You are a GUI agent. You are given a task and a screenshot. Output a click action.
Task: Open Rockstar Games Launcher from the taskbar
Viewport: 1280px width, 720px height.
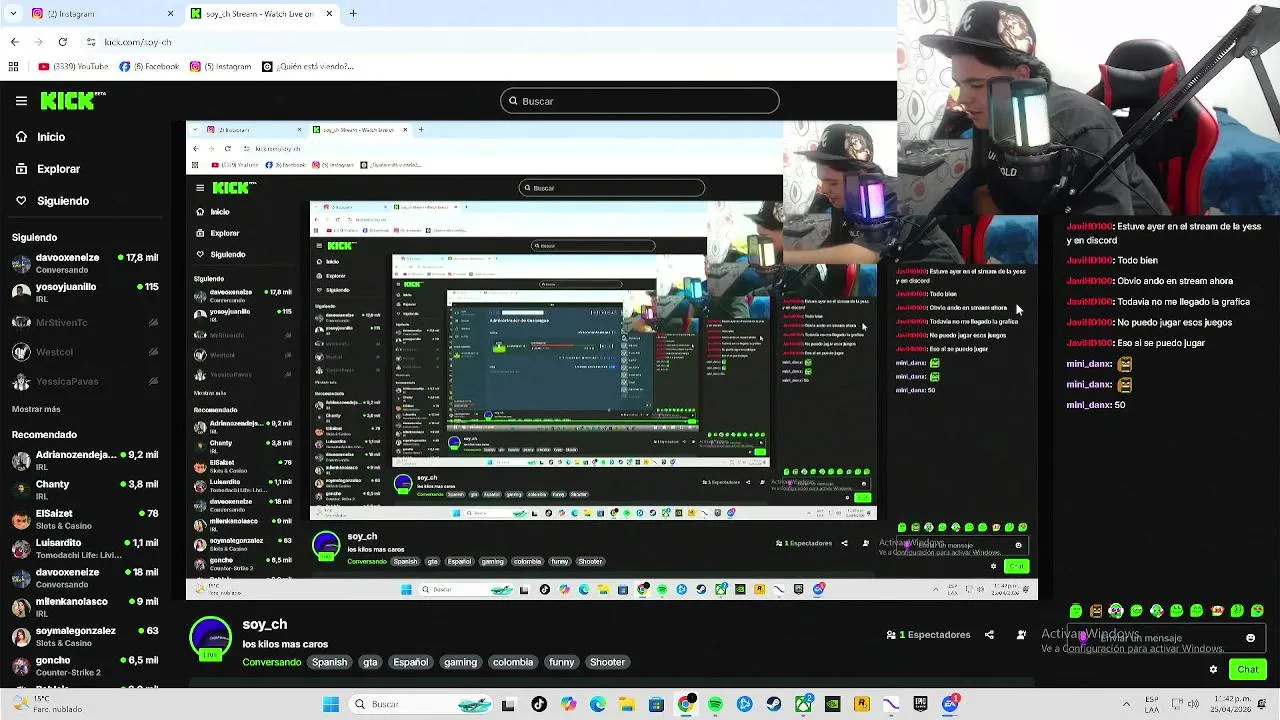click(862, 704)
